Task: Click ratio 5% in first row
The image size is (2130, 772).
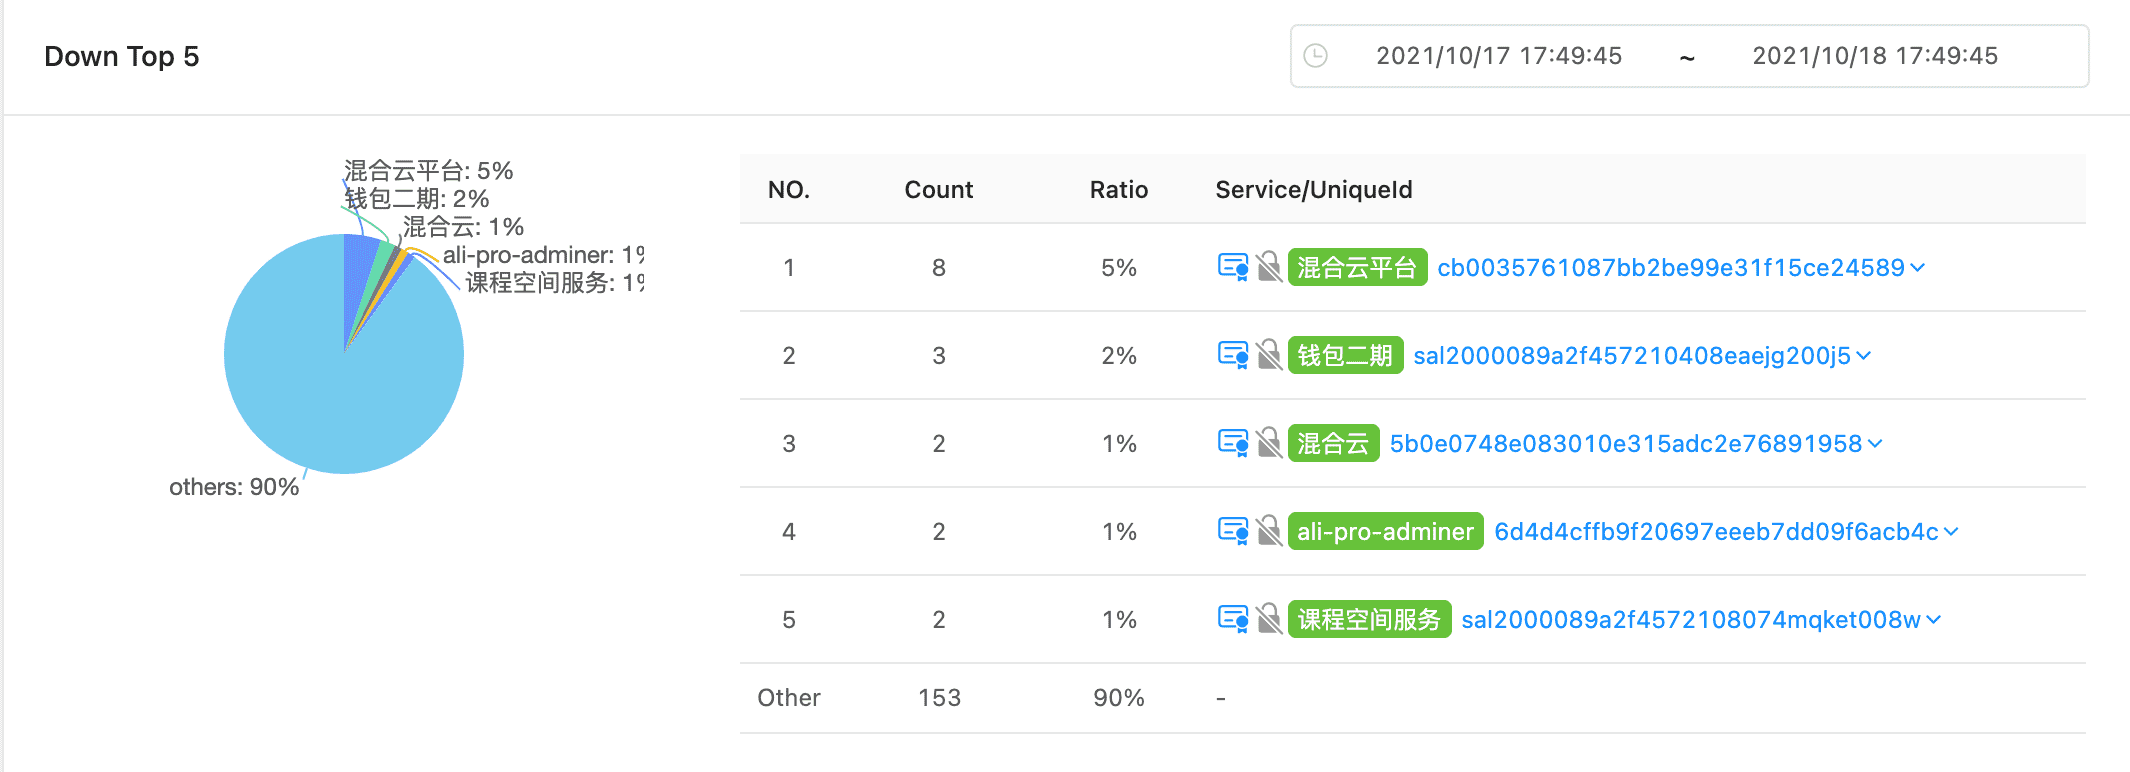Action: tap(1119, 268)
